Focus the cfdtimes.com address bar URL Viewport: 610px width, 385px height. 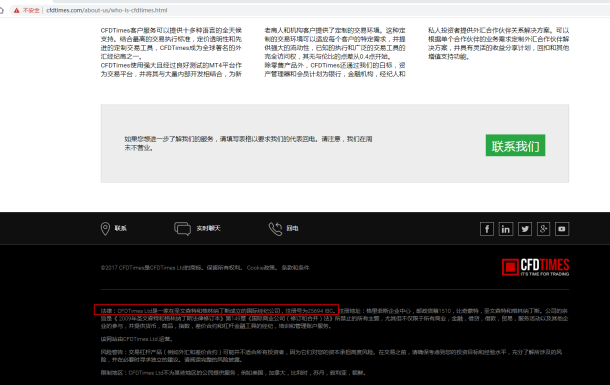(x=107, y=10)
